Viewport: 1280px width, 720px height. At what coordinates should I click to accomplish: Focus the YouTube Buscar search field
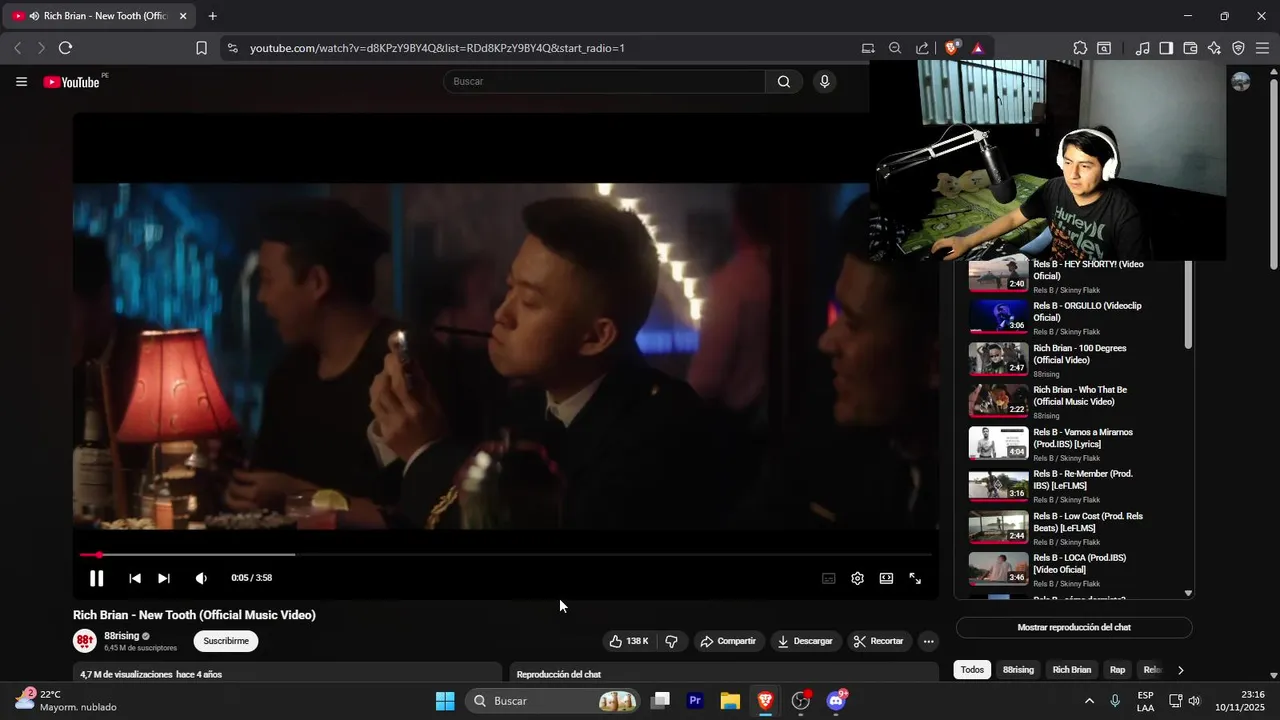pos(605,82)
